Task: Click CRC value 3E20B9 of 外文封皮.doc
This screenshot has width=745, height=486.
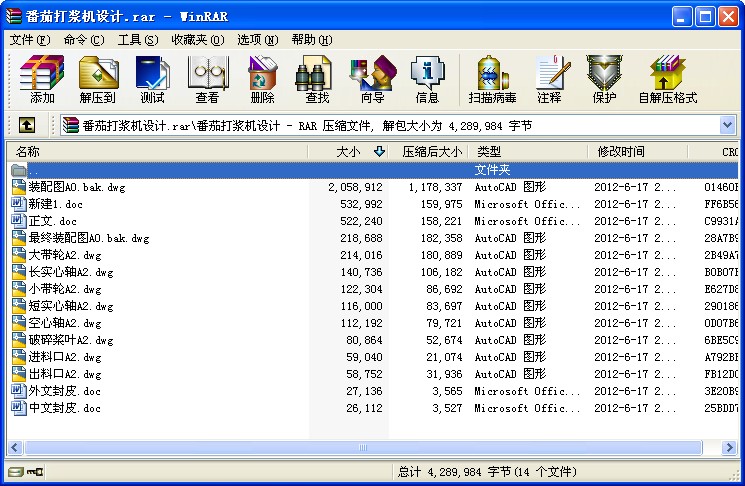Action: click(721, 391)
